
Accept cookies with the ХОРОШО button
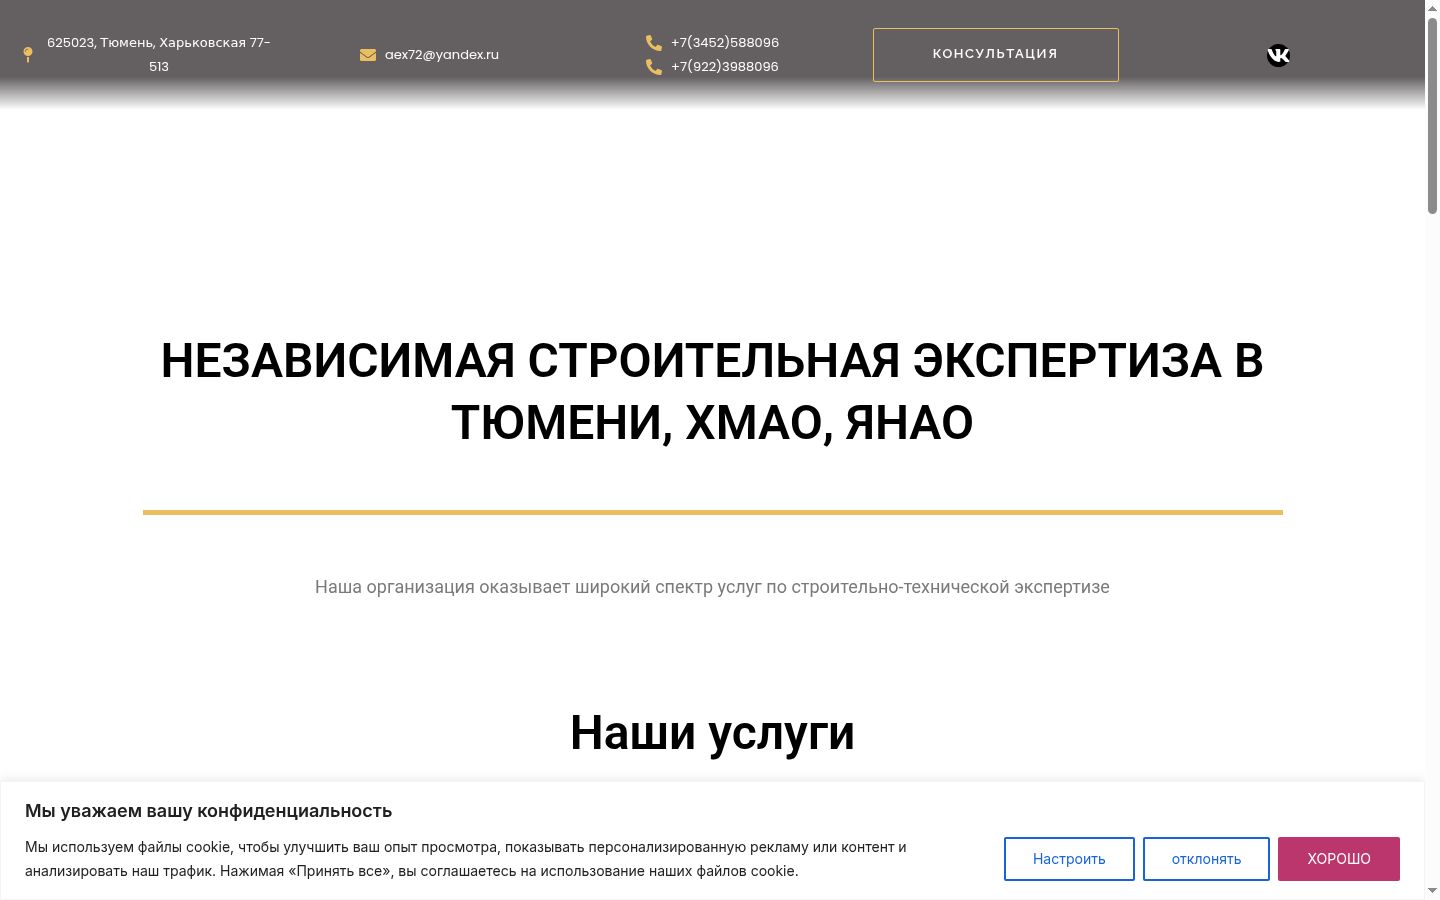pos(1339,859)
